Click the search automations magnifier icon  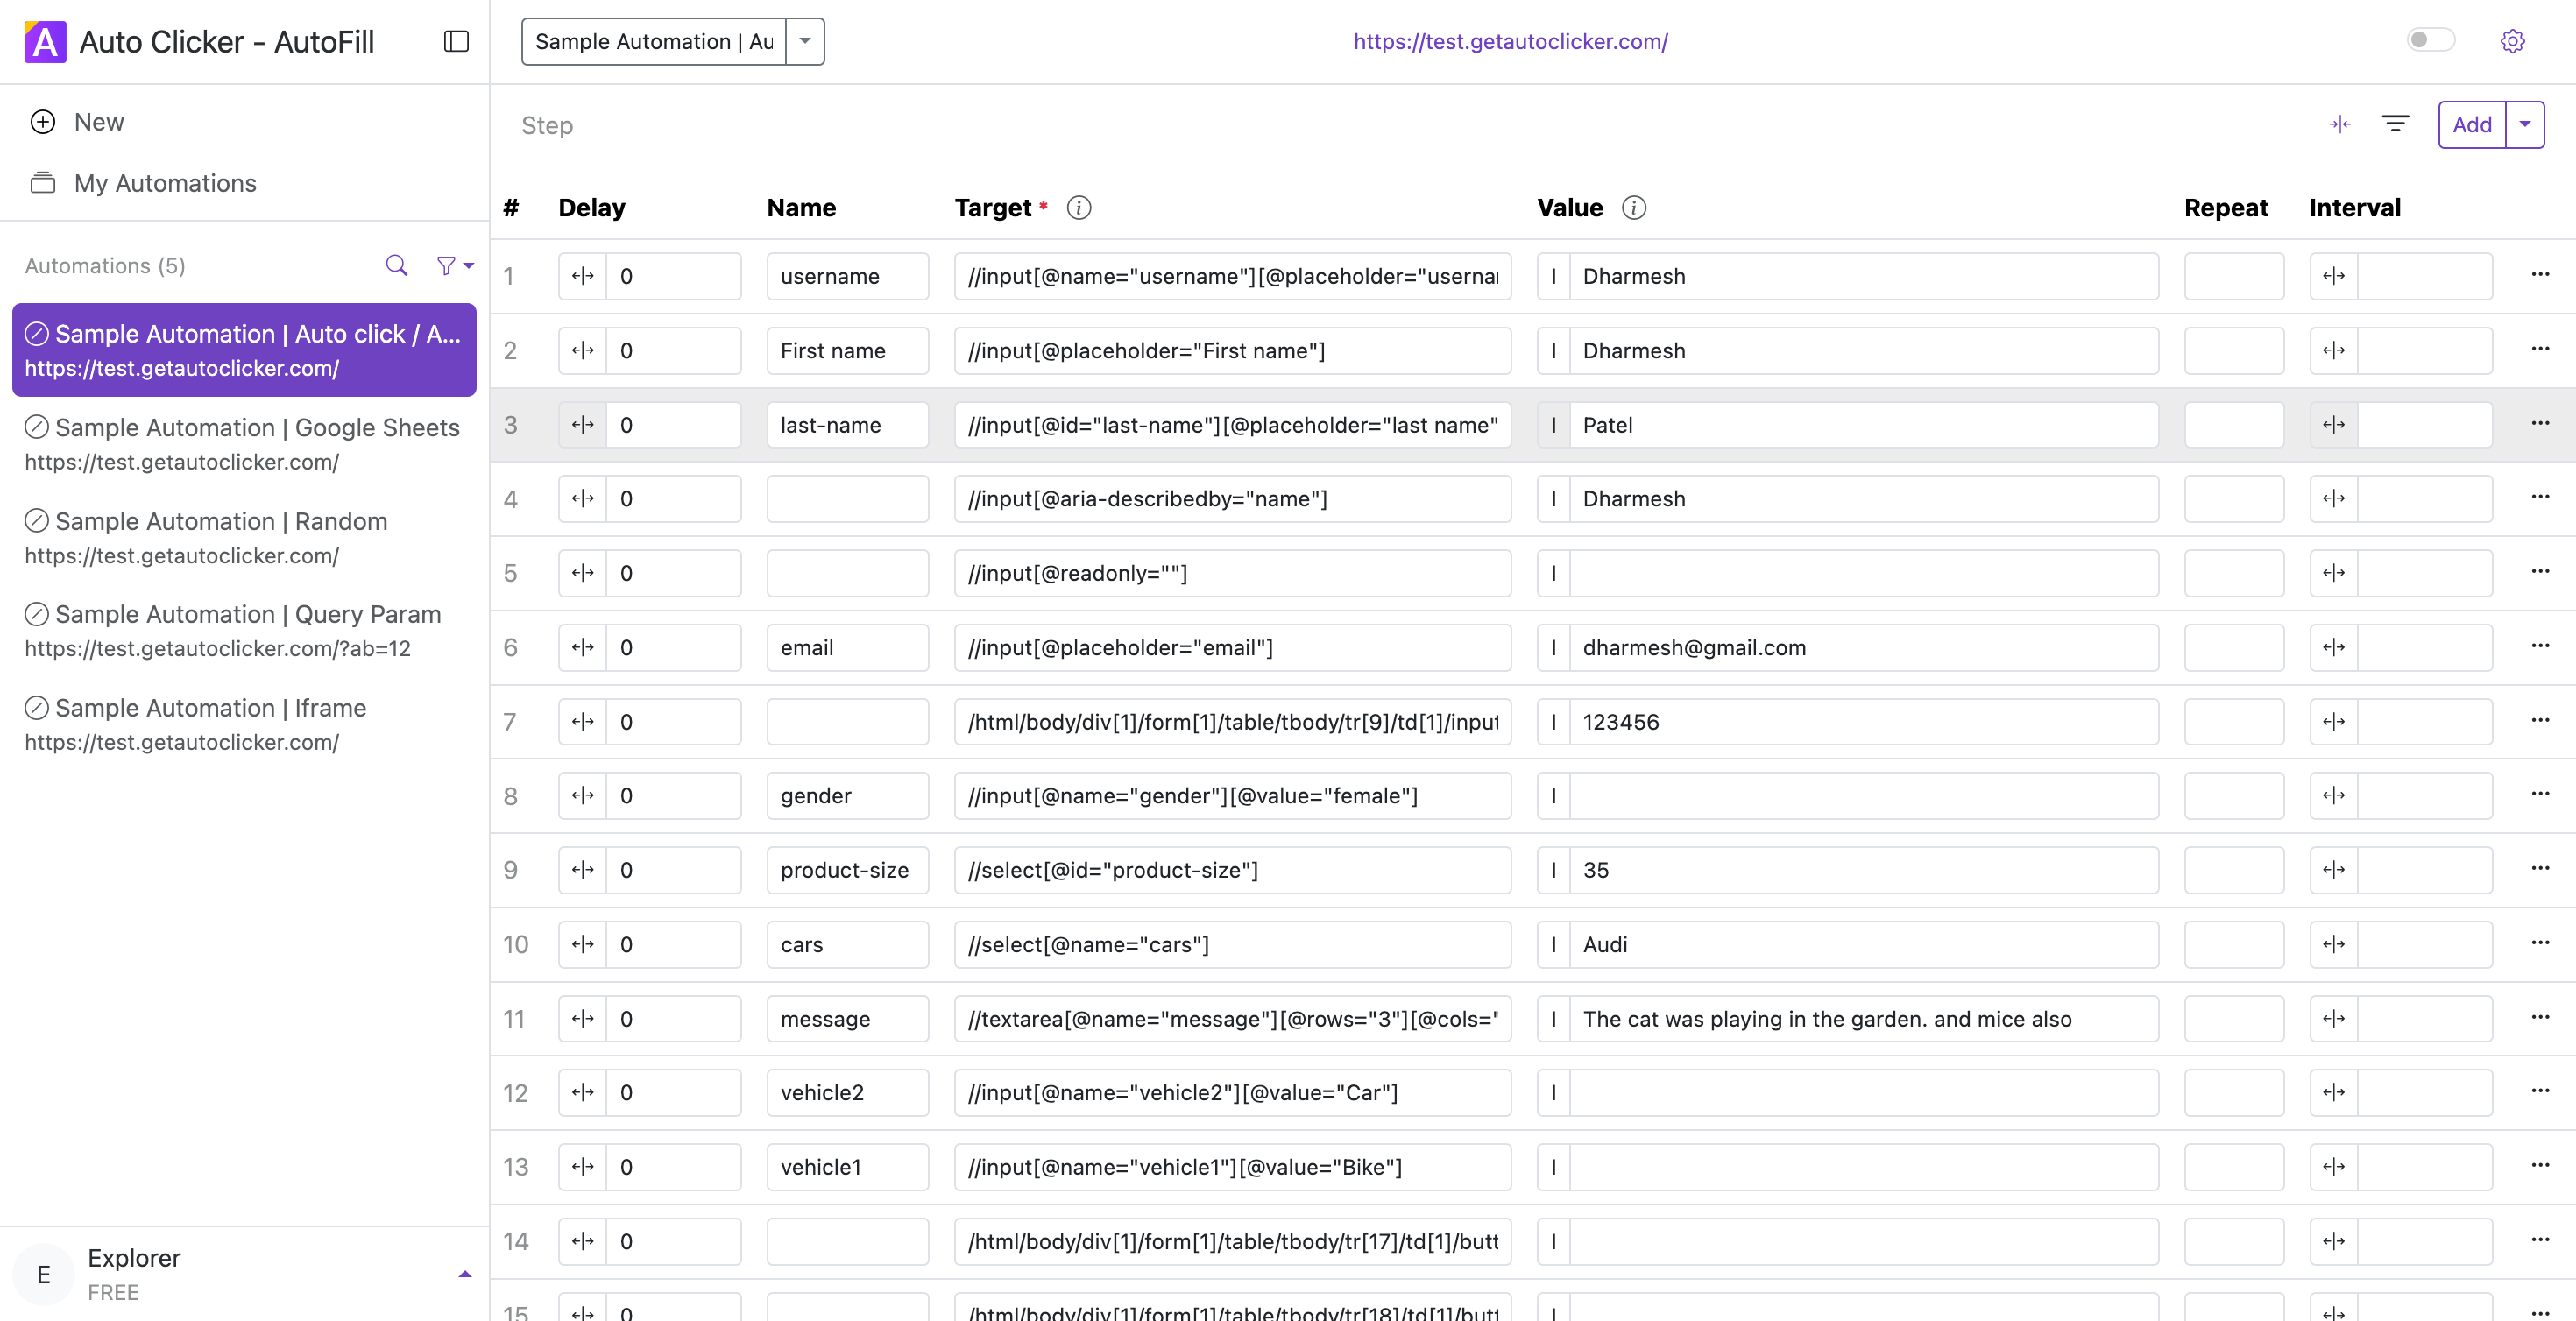pos(396,265)
